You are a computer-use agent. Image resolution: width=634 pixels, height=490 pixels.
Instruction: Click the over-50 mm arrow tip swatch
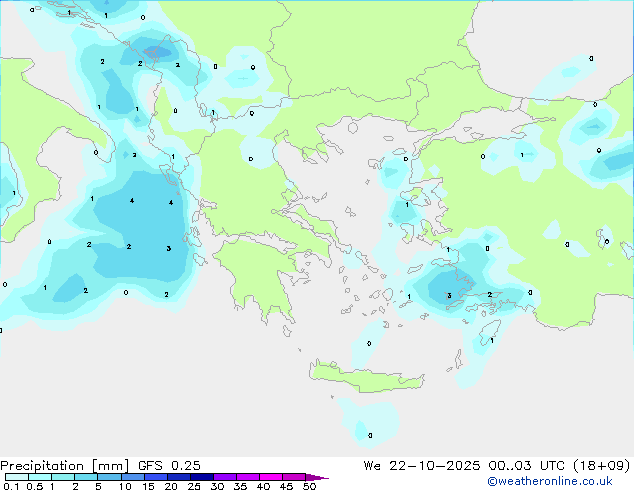(x=316, y=477)
